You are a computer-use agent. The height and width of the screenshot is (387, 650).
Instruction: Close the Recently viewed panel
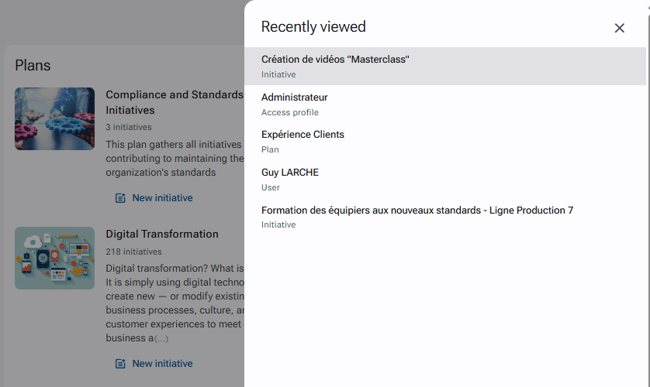(x=619, y=28)
